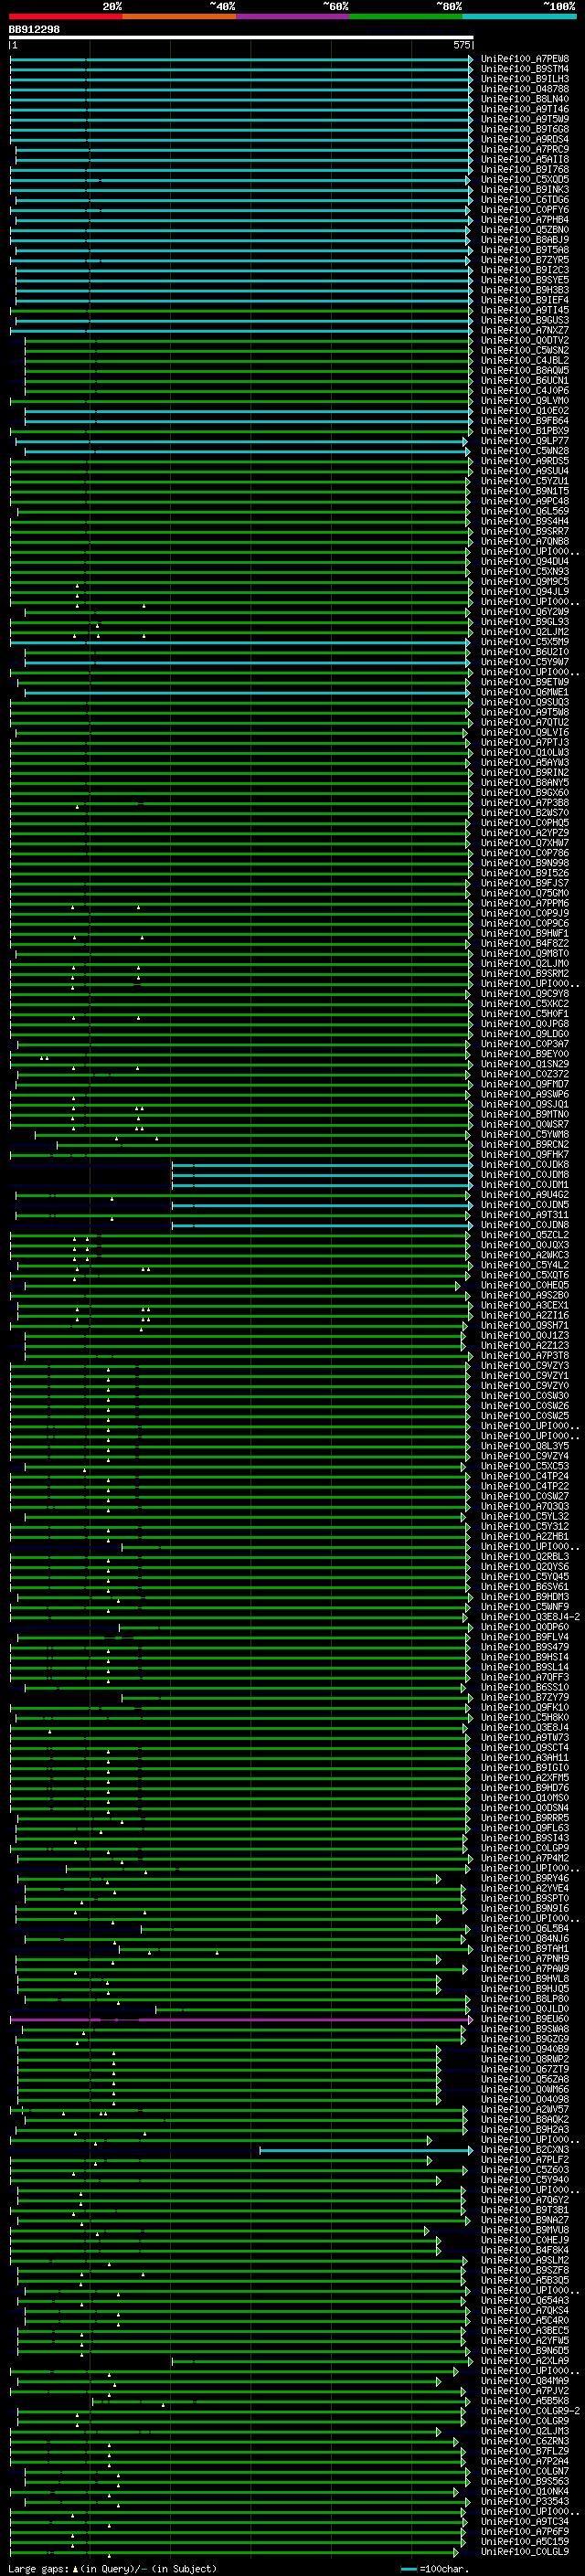Select hit UniRef100_B9ILH3
The image size is (585, 2576).
click(525, 79)
